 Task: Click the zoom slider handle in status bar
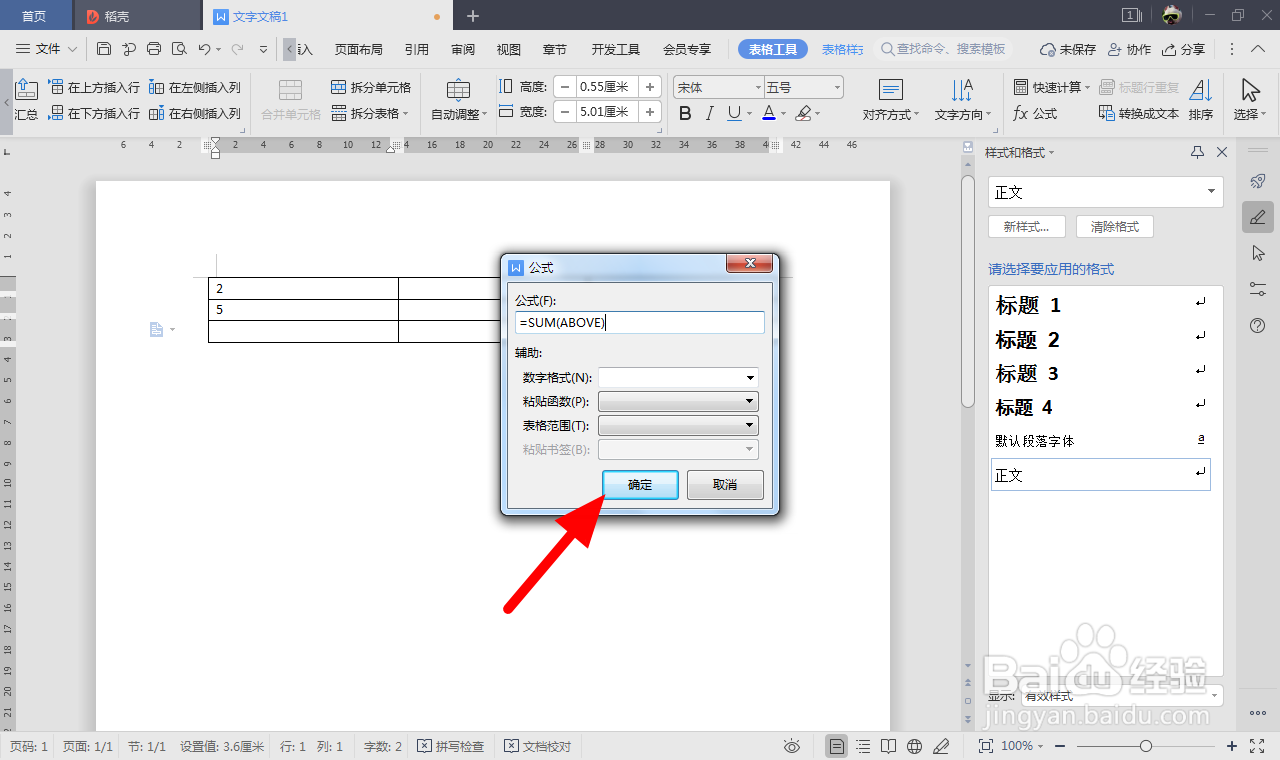1146,746
